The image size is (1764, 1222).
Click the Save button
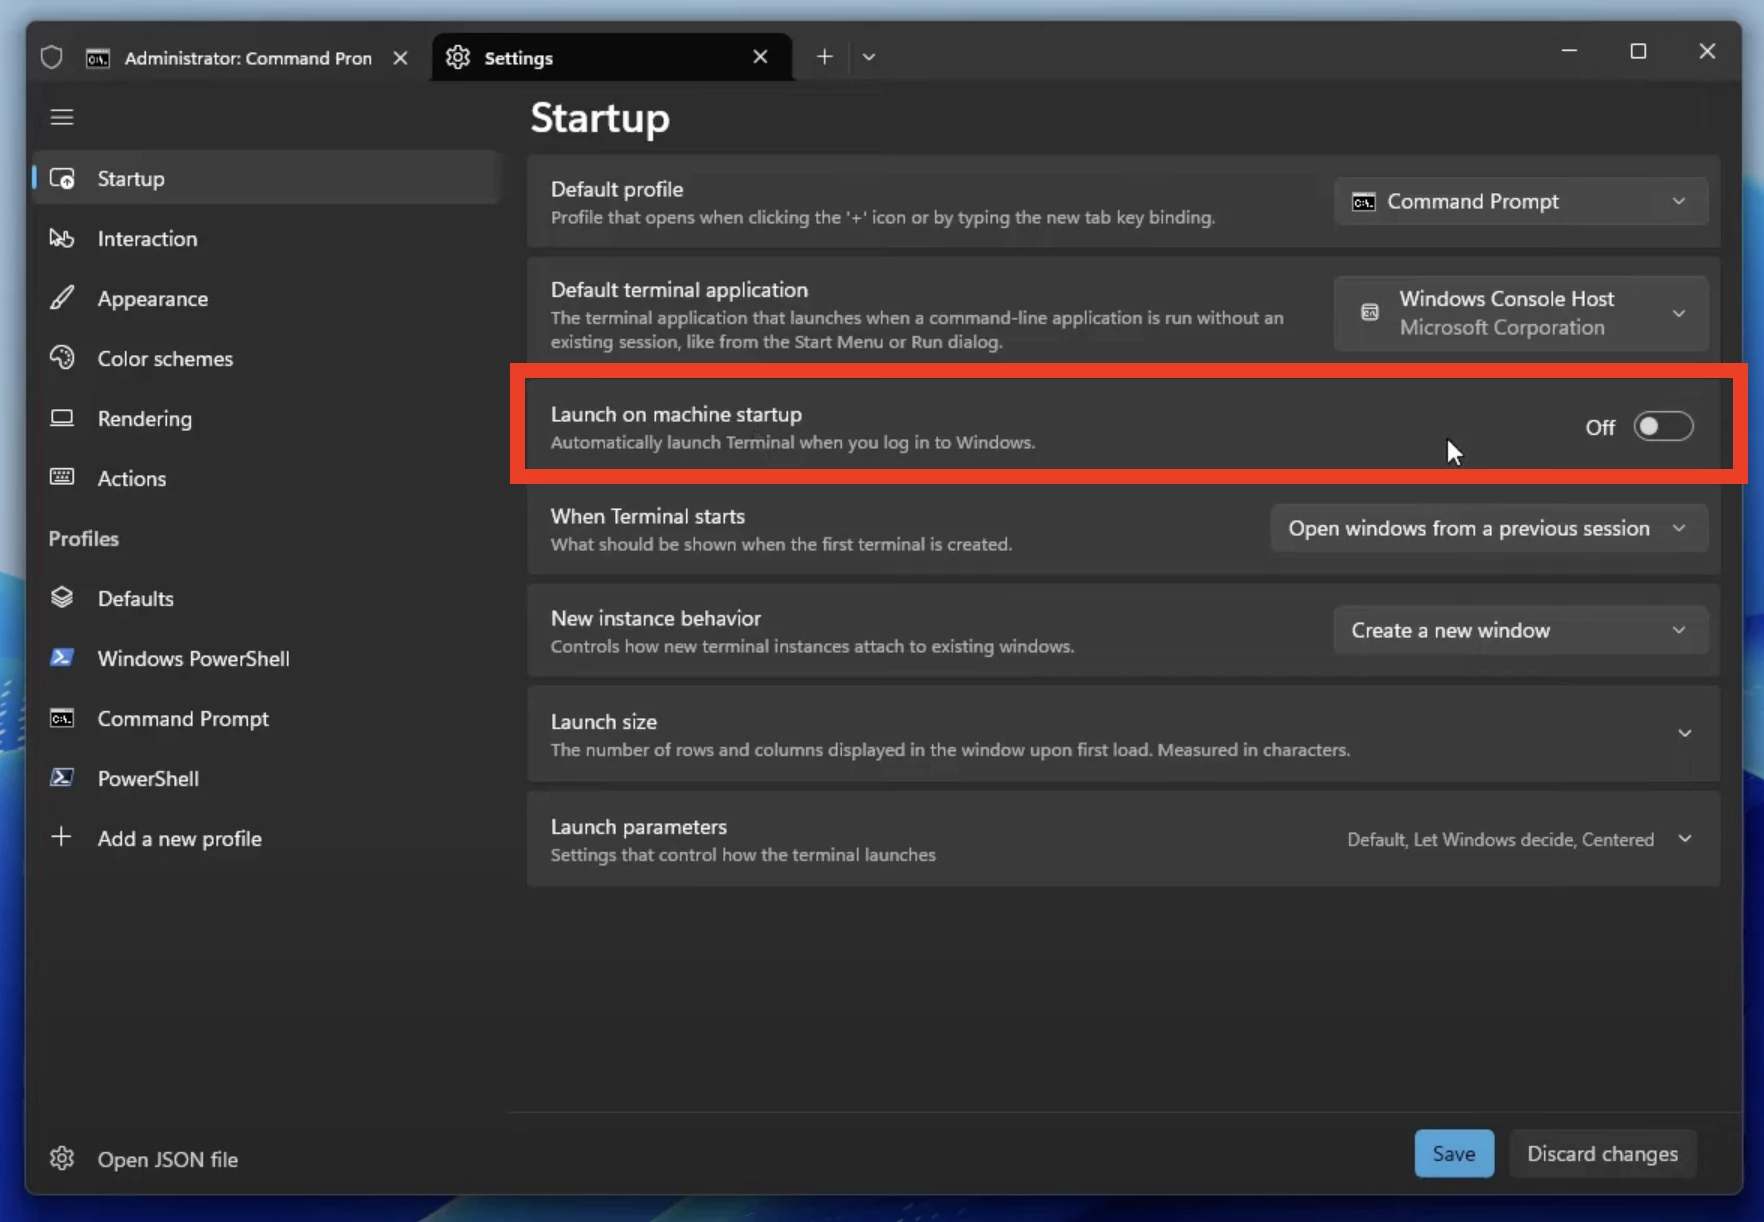1454,1154
